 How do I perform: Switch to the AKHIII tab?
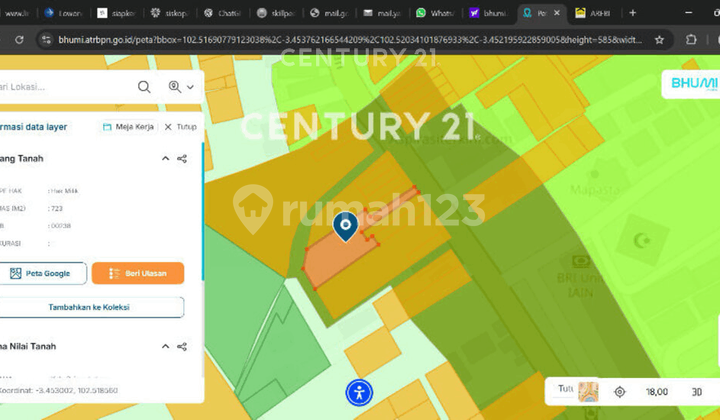click(593, 13)
